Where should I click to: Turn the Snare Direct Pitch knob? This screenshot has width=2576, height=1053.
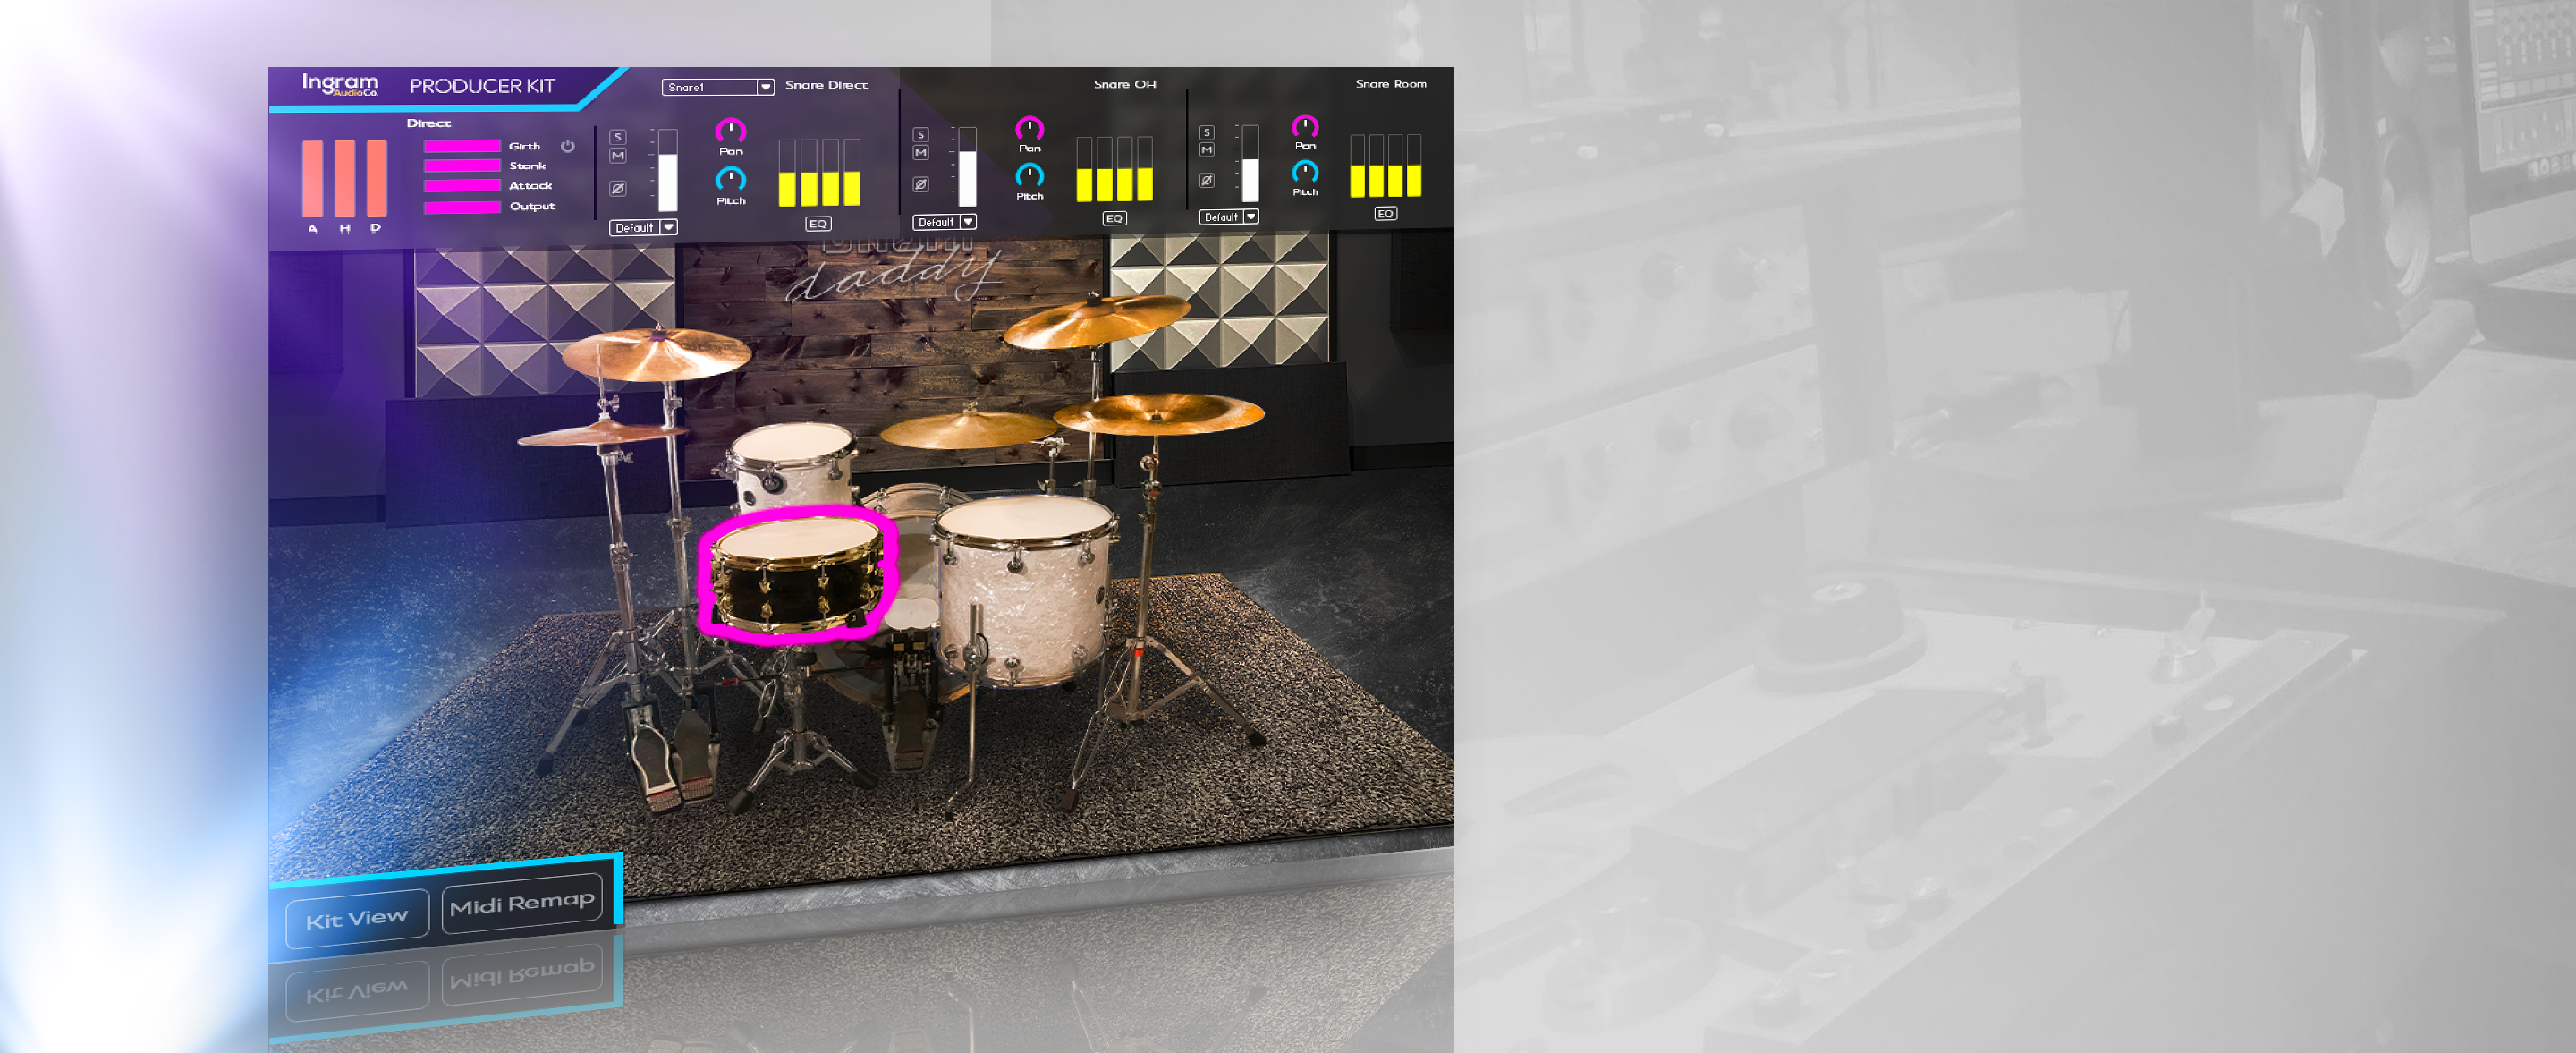tap(731, 180)
